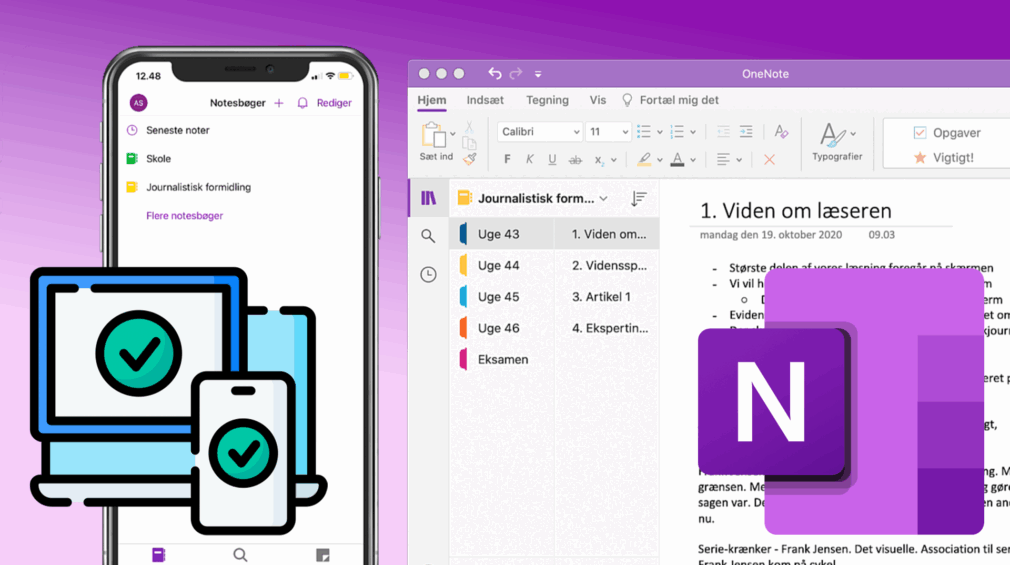This screenshot has height=565, width=1010.
Task: Select the Eksamen section
Action: click(x=502, y=359)
